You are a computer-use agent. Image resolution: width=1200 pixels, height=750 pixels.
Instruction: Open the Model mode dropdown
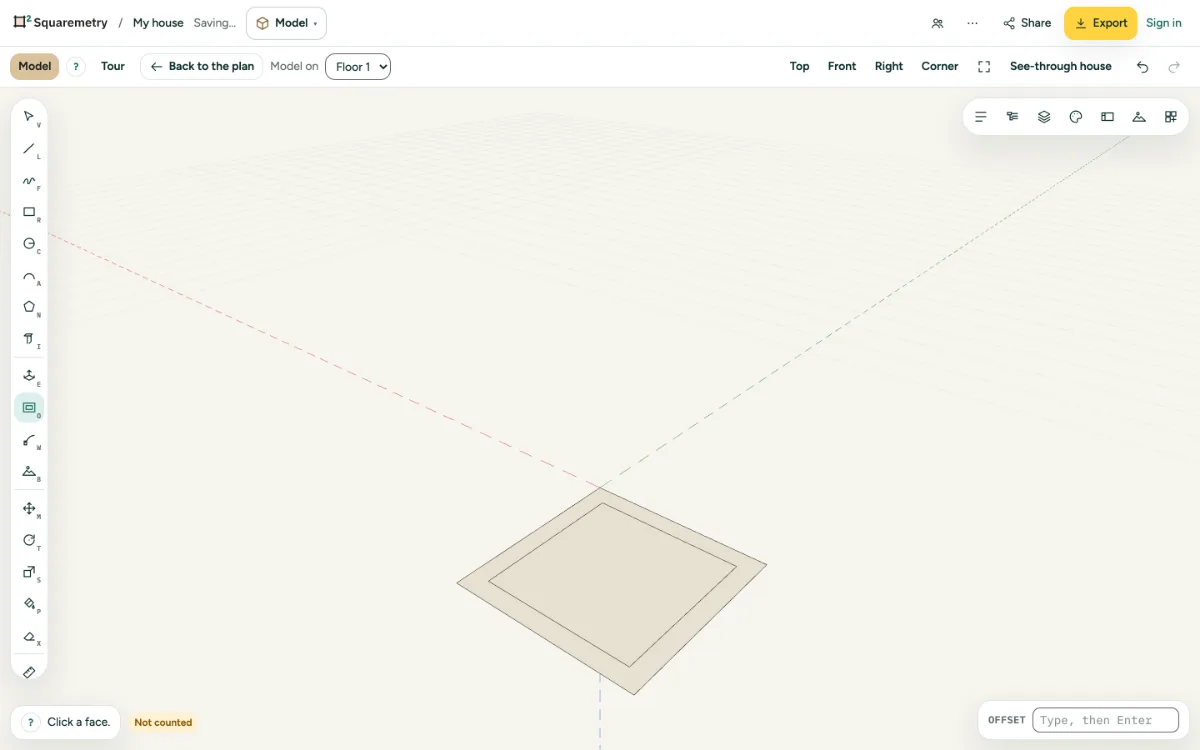click(x=286, y=23)
